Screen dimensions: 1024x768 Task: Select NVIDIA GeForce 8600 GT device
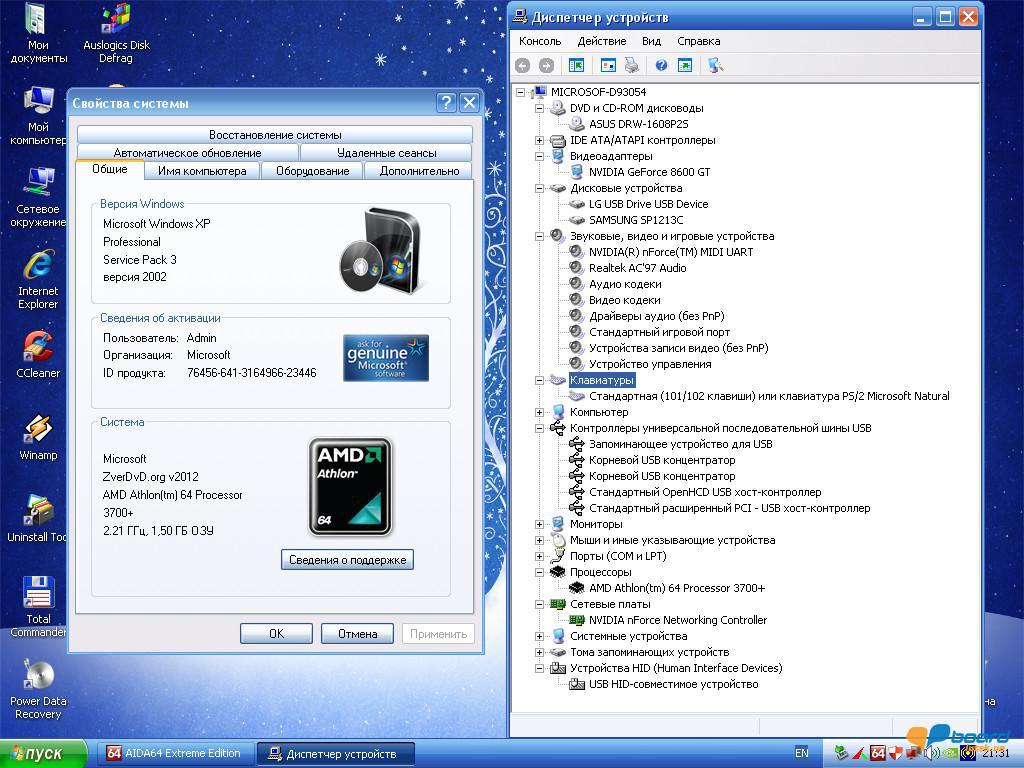click(x=649, y=172)
